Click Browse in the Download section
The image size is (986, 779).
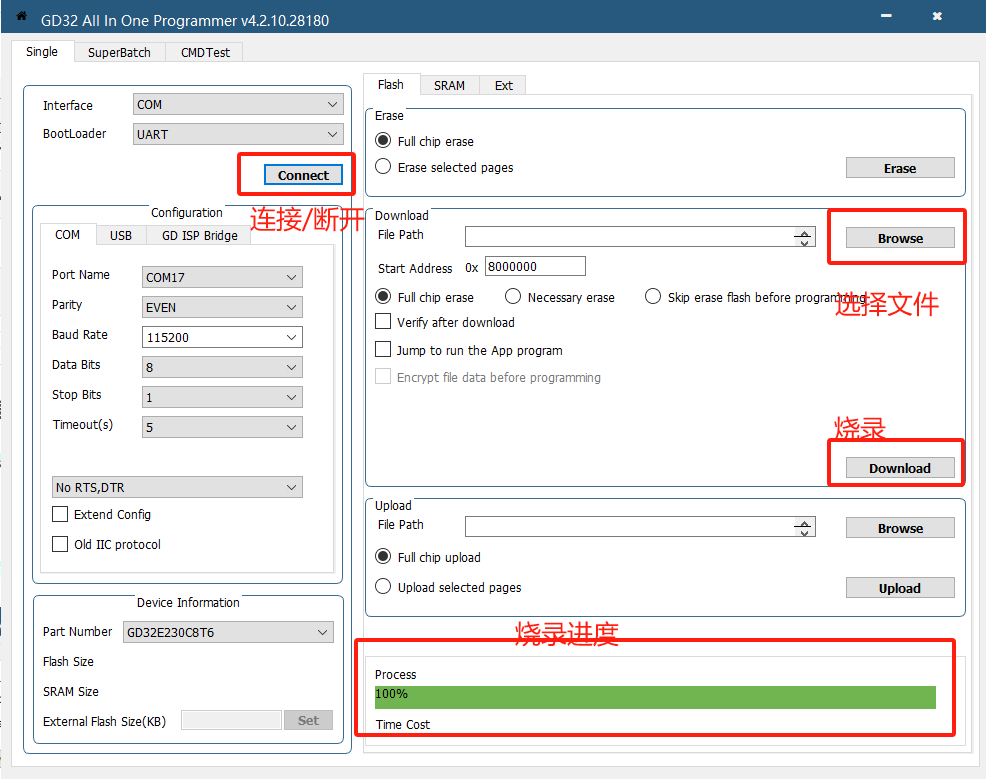pyautogui.click(x=900, y=238)
